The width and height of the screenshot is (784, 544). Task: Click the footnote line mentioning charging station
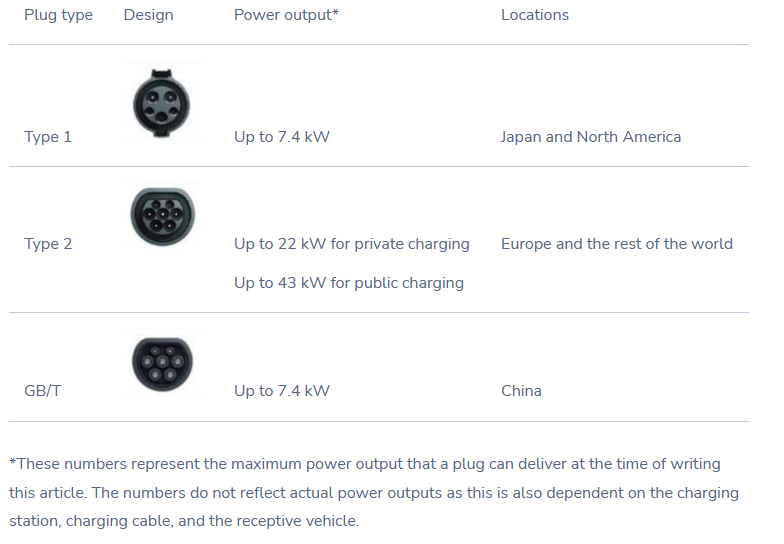(x=374, y=493)
